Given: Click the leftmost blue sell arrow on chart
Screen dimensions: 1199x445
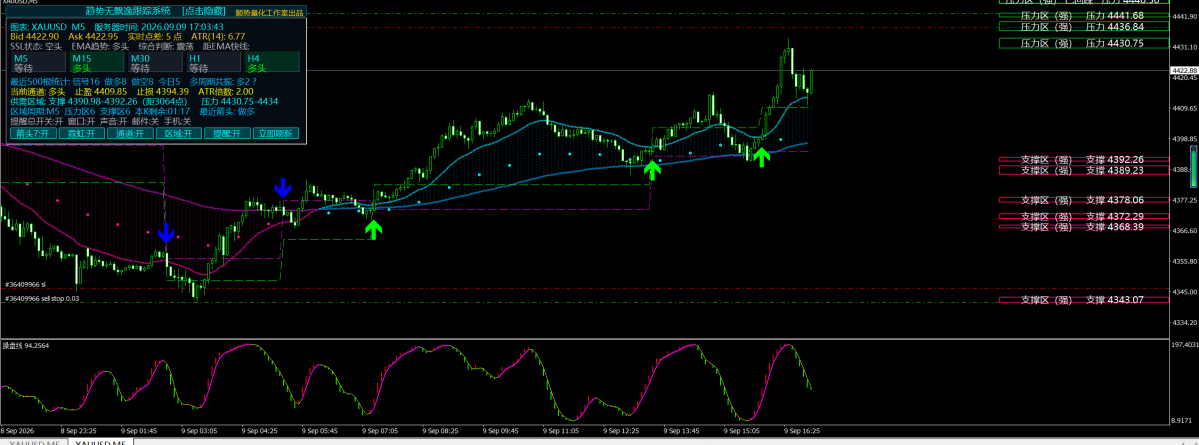Looking at the screenshot, I should [167, 233].
